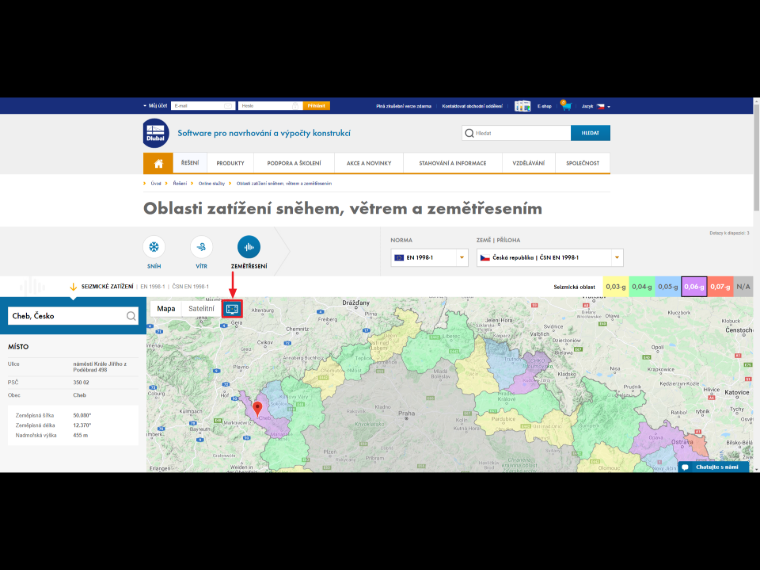Focus the Heslo password field

pos(270,106)
